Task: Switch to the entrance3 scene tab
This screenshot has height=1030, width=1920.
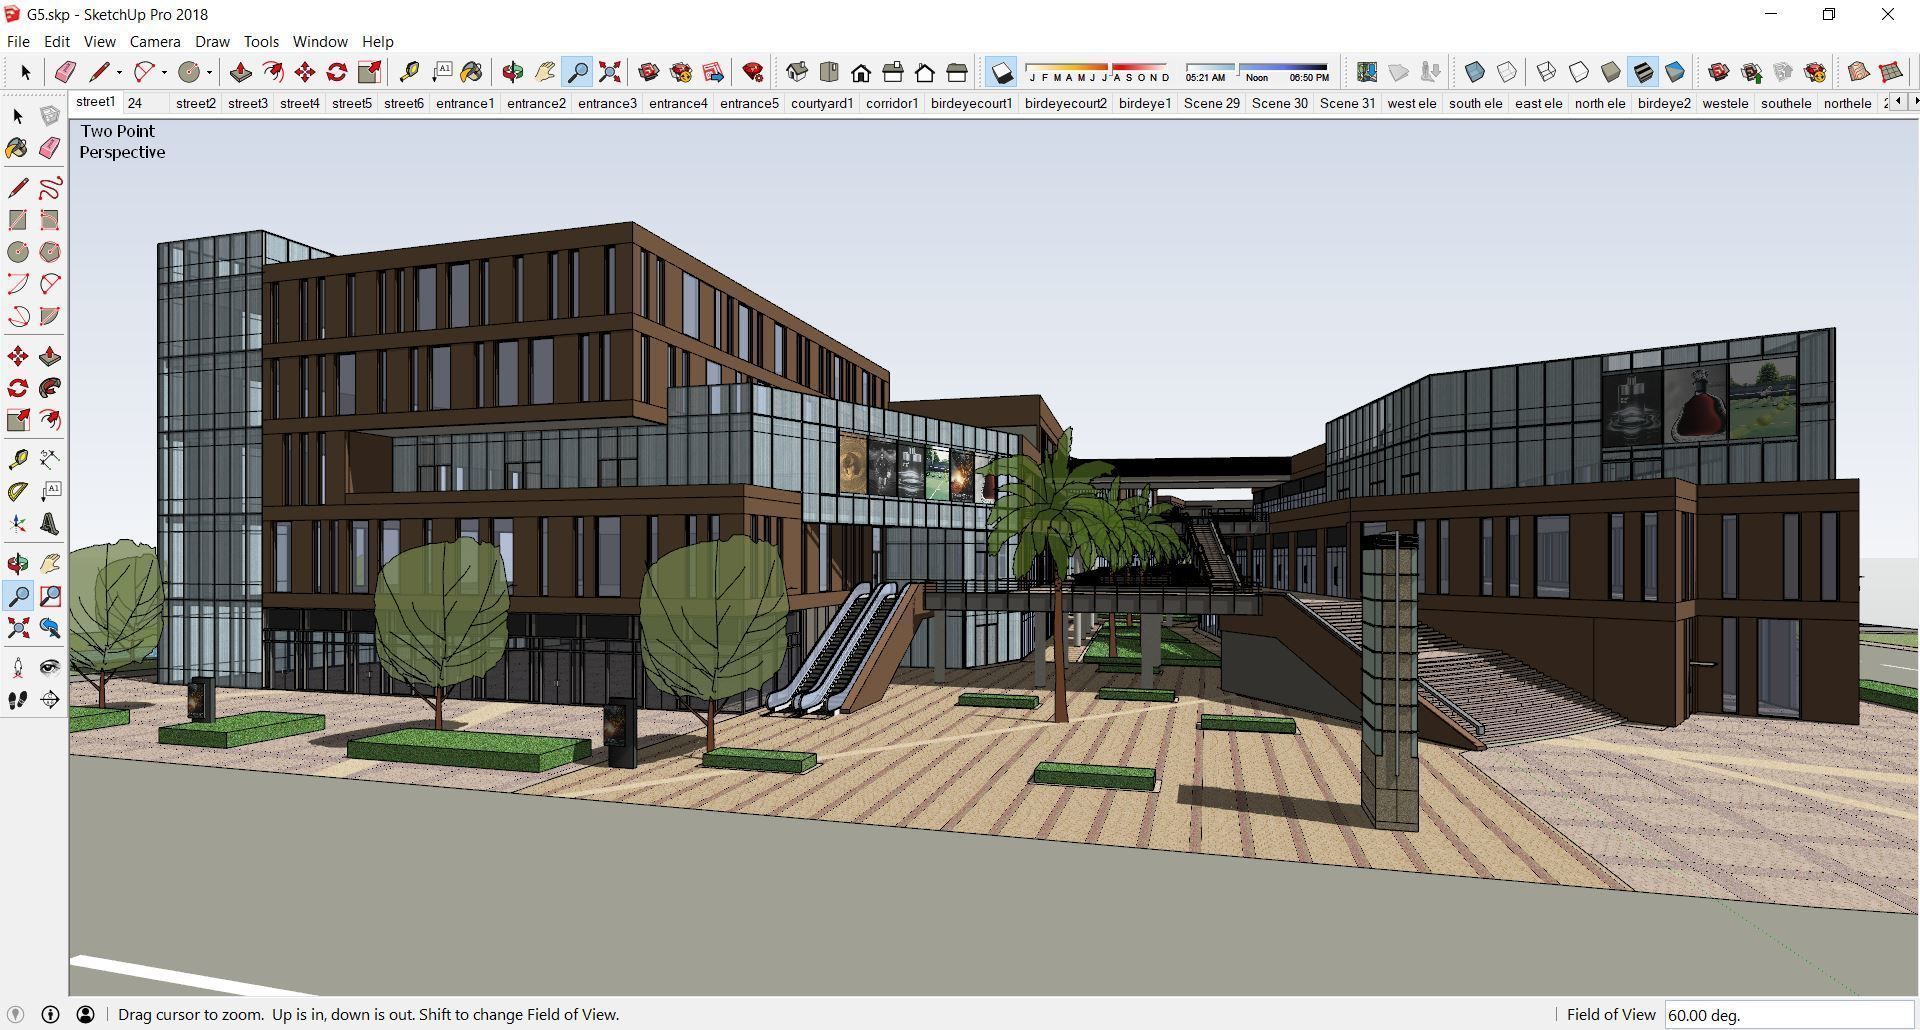Action: [x=607, y=103]
